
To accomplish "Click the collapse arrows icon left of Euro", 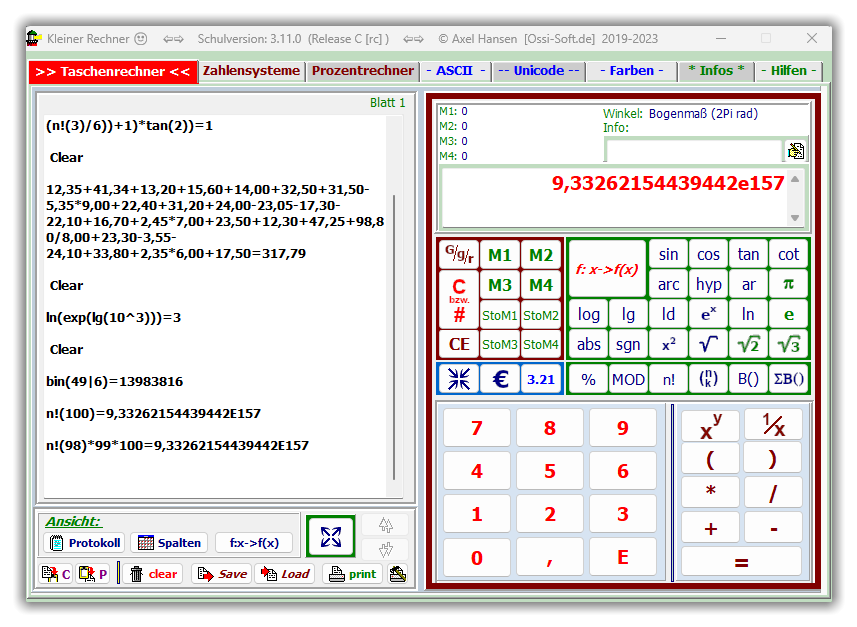I will tap(458, 379).
